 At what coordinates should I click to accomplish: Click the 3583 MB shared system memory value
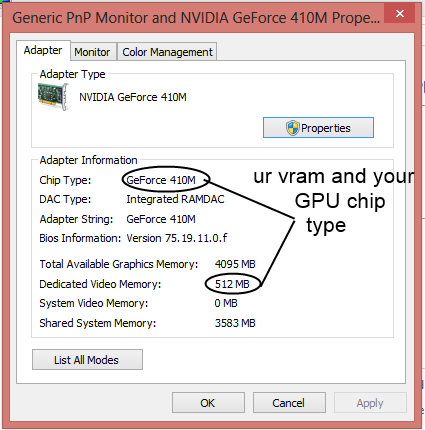tap(235, 323)
